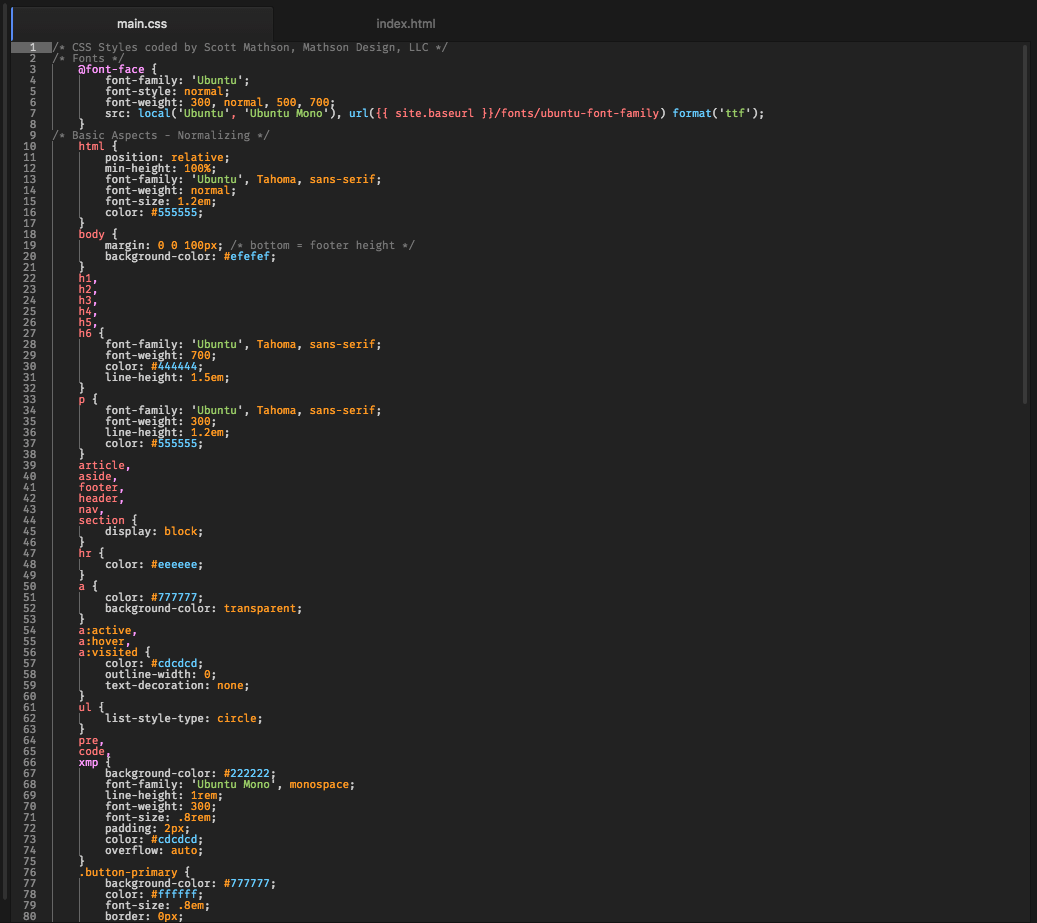Click the '#777777' value in the a rule

pos(174,598)
